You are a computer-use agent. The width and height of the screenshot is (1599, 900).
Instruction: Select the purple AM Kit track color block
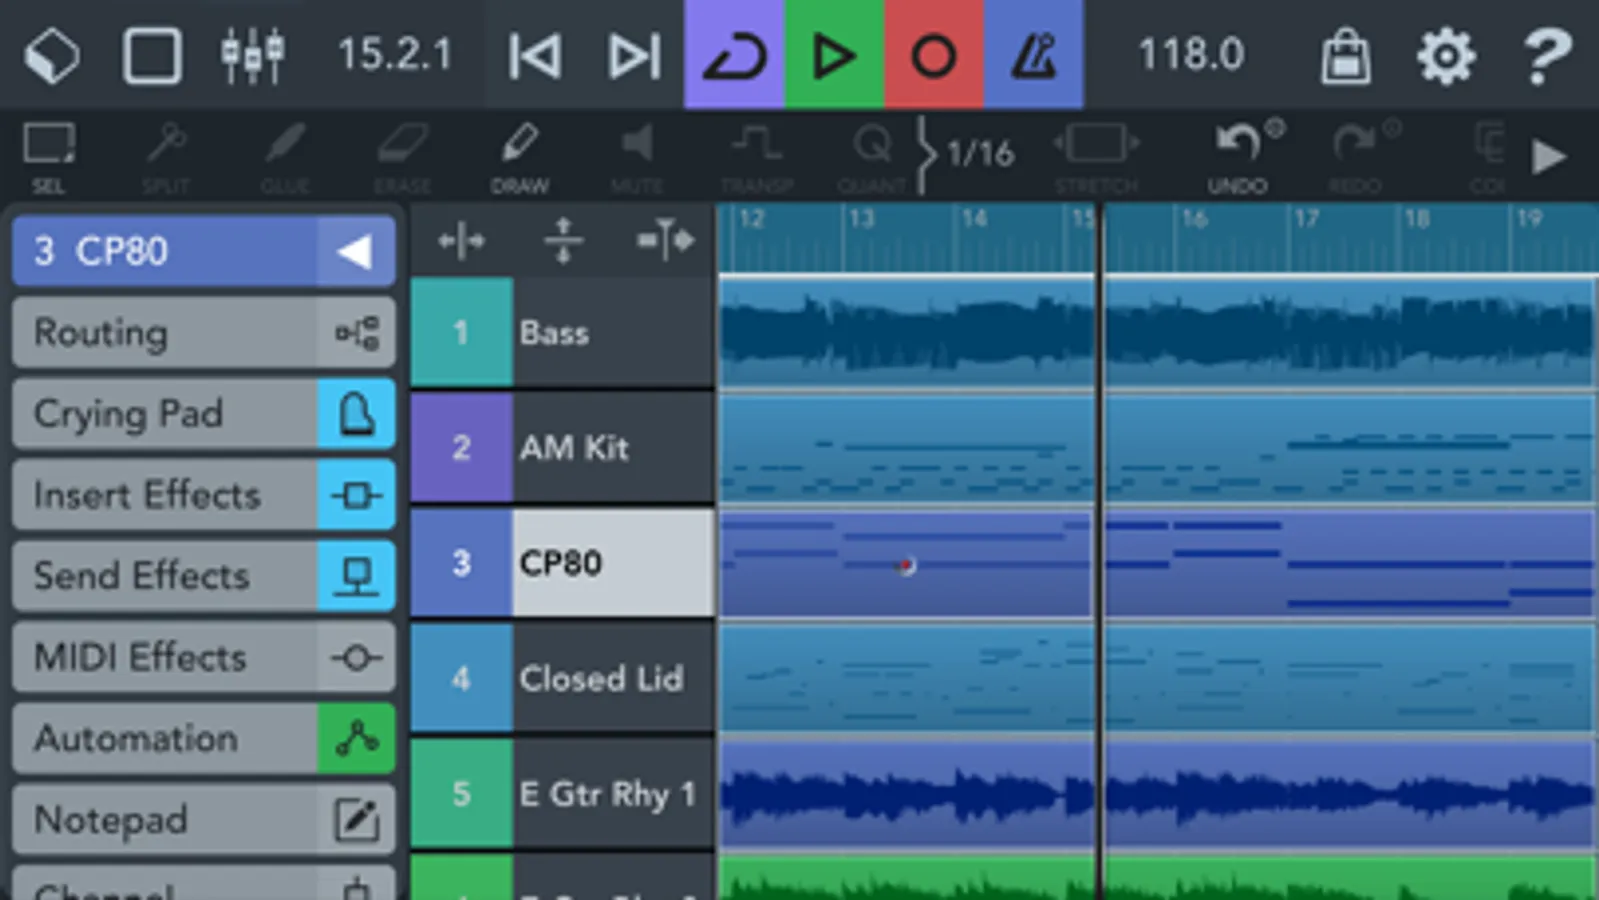pyautogui.click(x=461, y=447)
